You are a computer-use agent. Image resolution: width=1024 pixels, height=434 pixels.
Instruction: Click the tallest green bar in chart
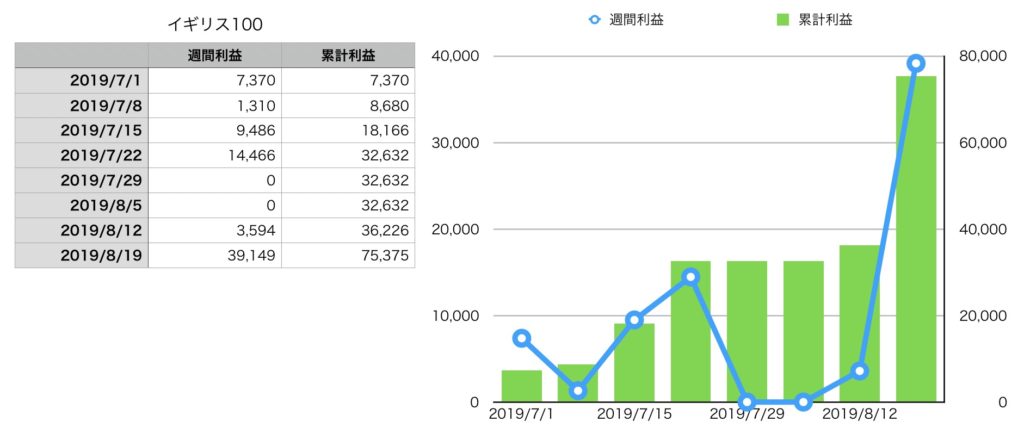916,239
